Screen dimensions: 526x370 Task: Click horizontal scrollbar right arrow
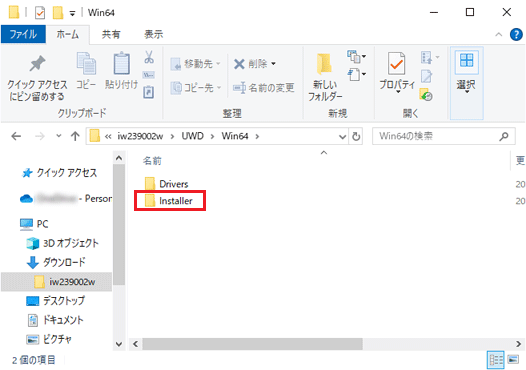[518, 344]
